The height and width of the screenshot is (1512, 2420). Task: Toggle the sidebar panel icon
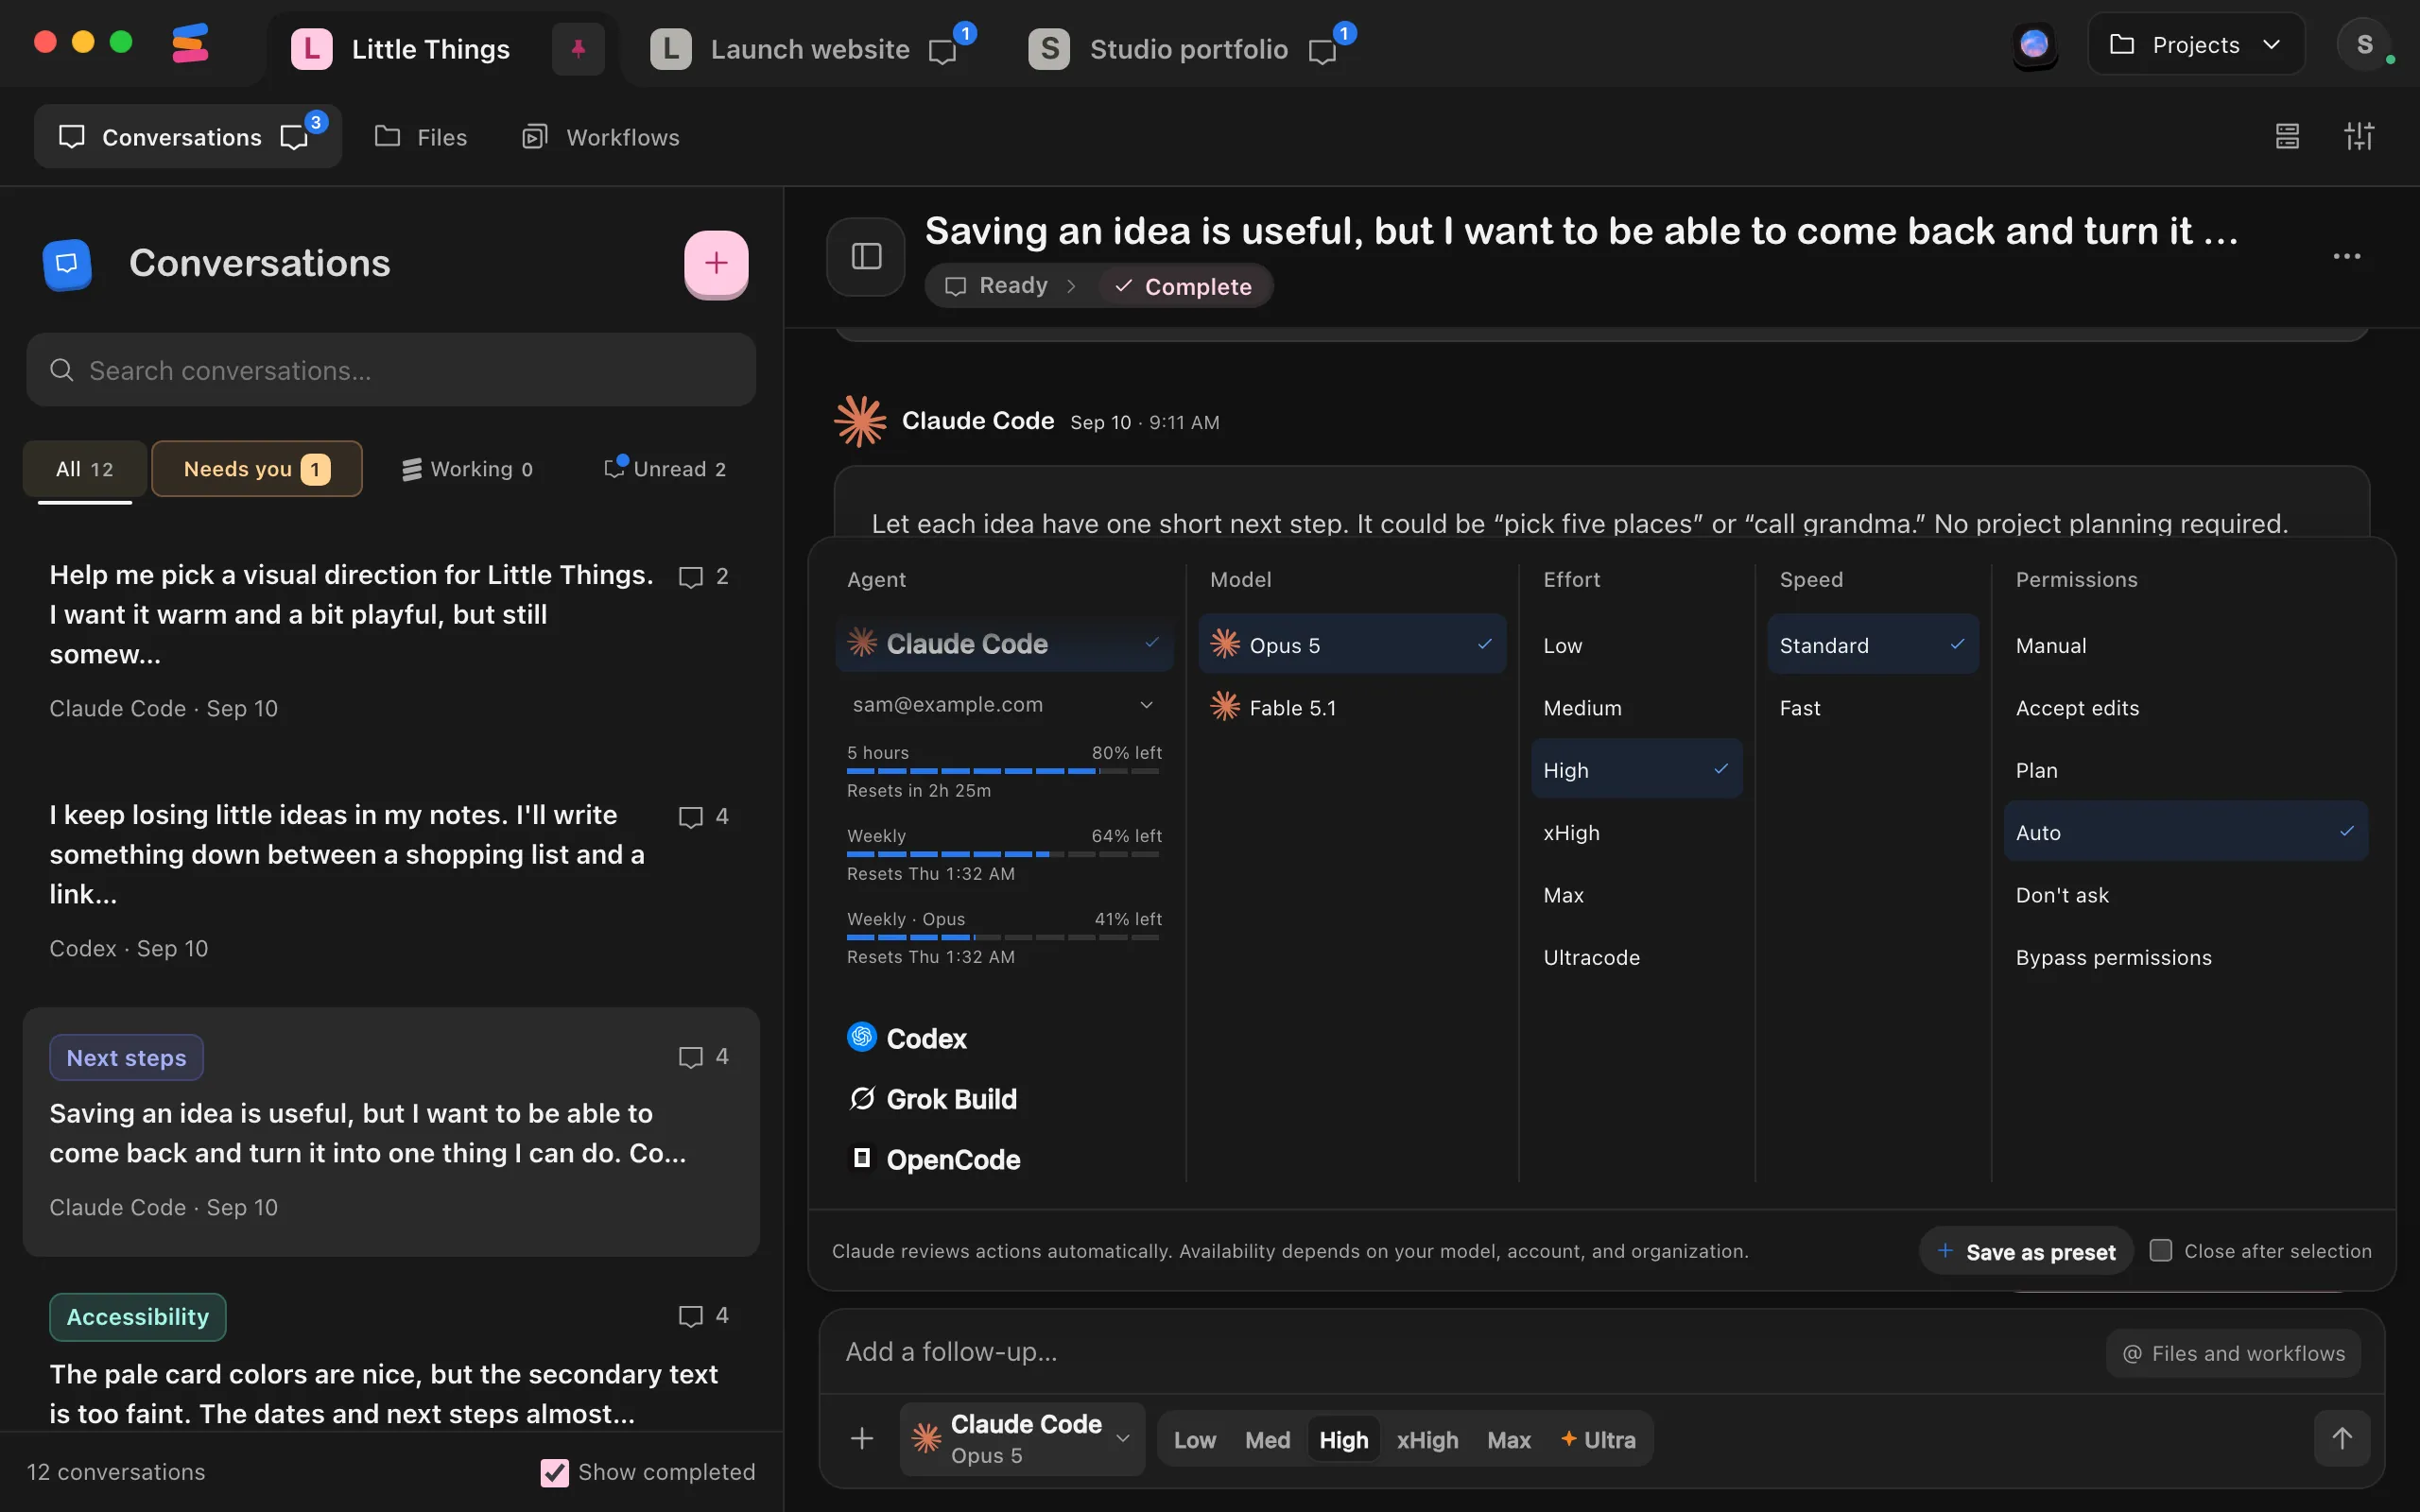pos(866,257)
